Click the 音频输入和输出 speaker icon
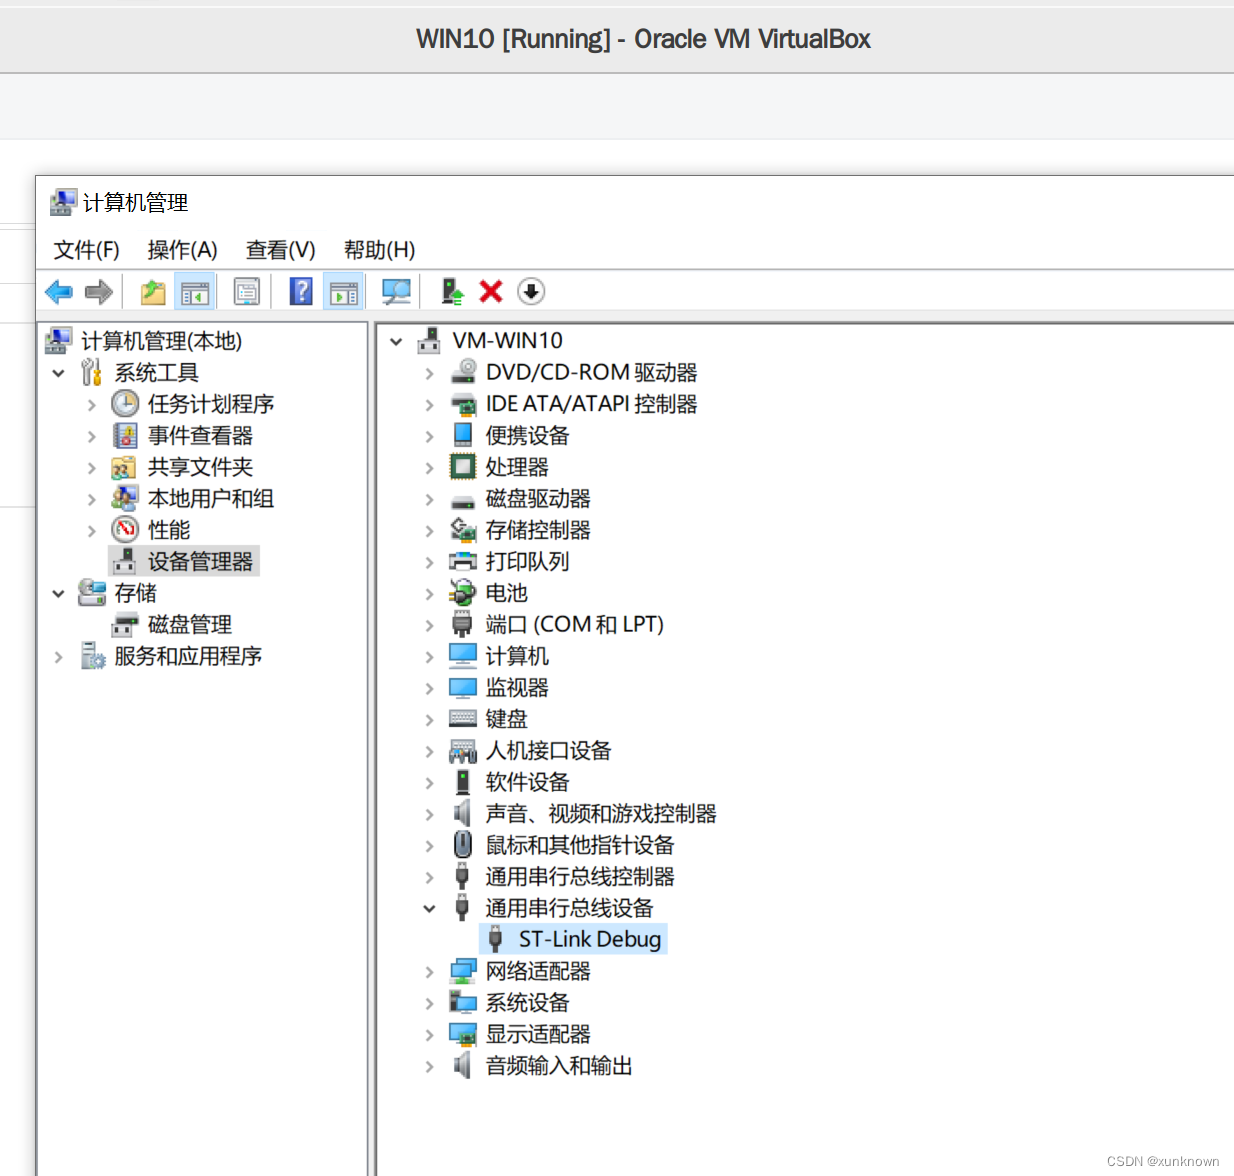The height and width of the screenshot is (1176, 1234). 462,1065
